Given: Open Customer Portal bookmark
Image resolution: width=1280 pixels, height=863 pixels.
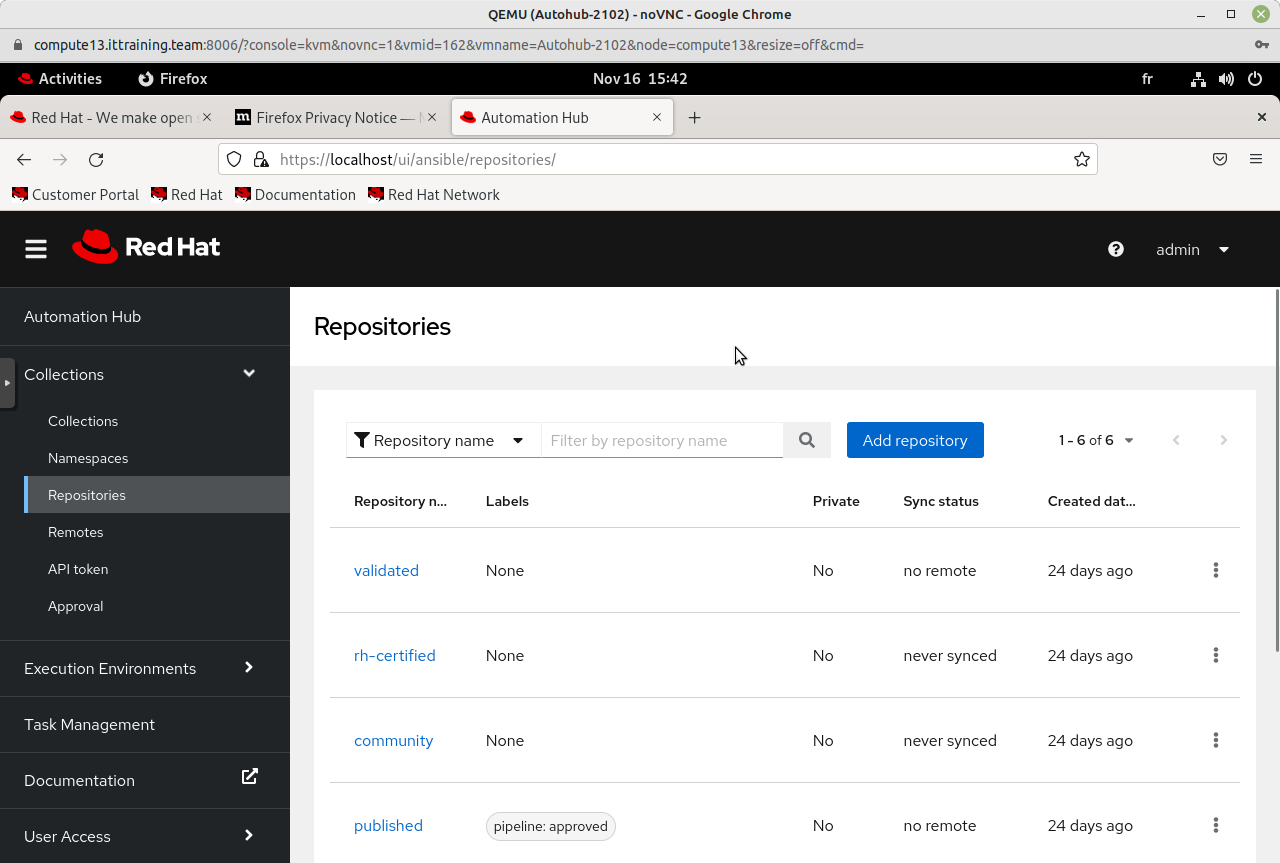Looking at the screenshot, I should coord(76,194).
